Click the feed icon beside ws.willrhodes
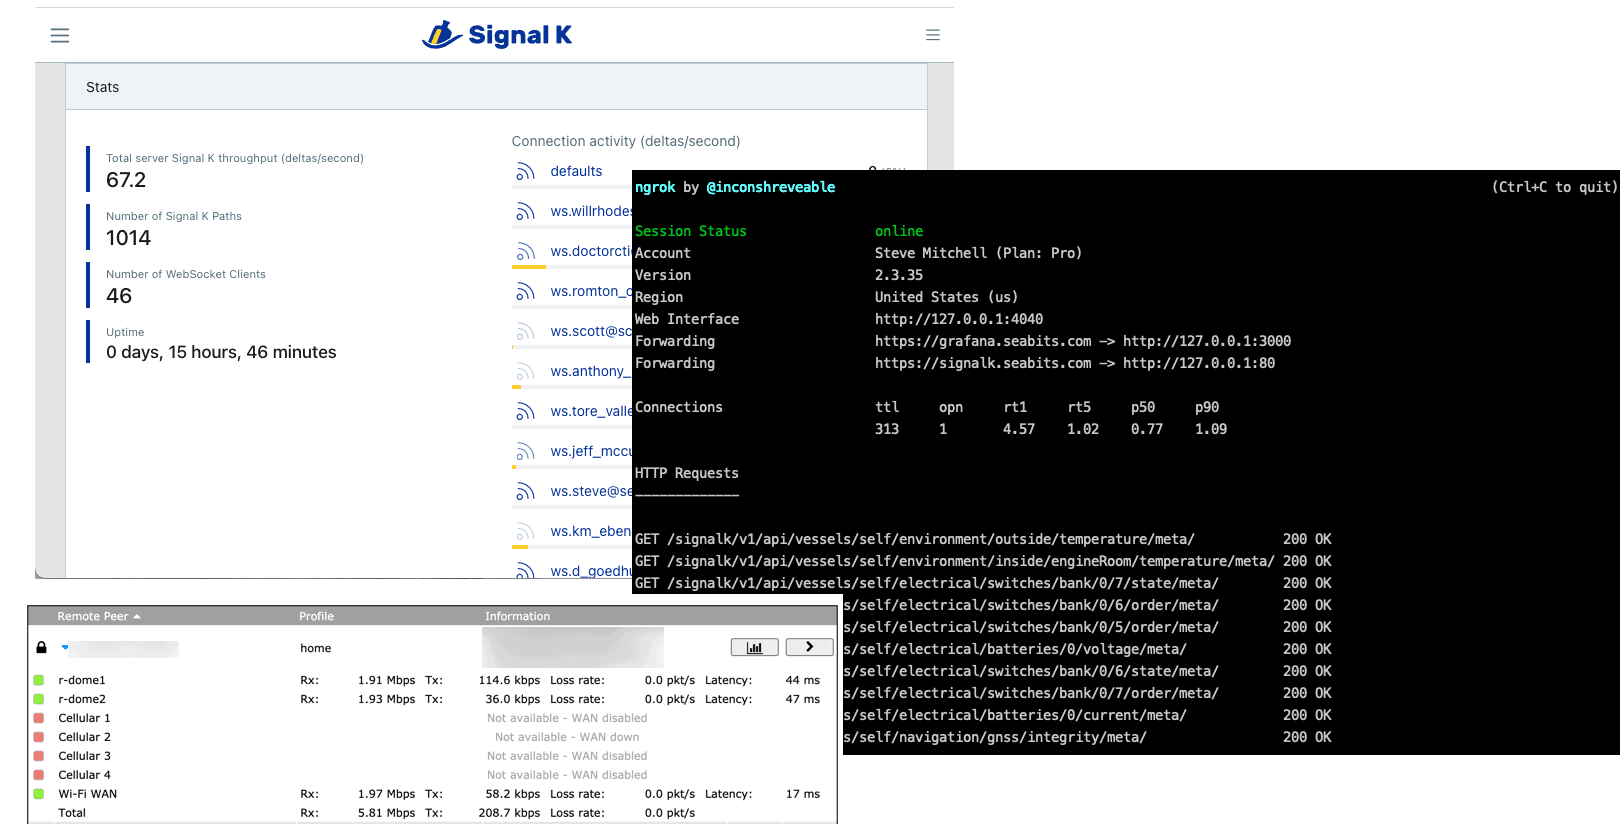 [x=525, y=212]
